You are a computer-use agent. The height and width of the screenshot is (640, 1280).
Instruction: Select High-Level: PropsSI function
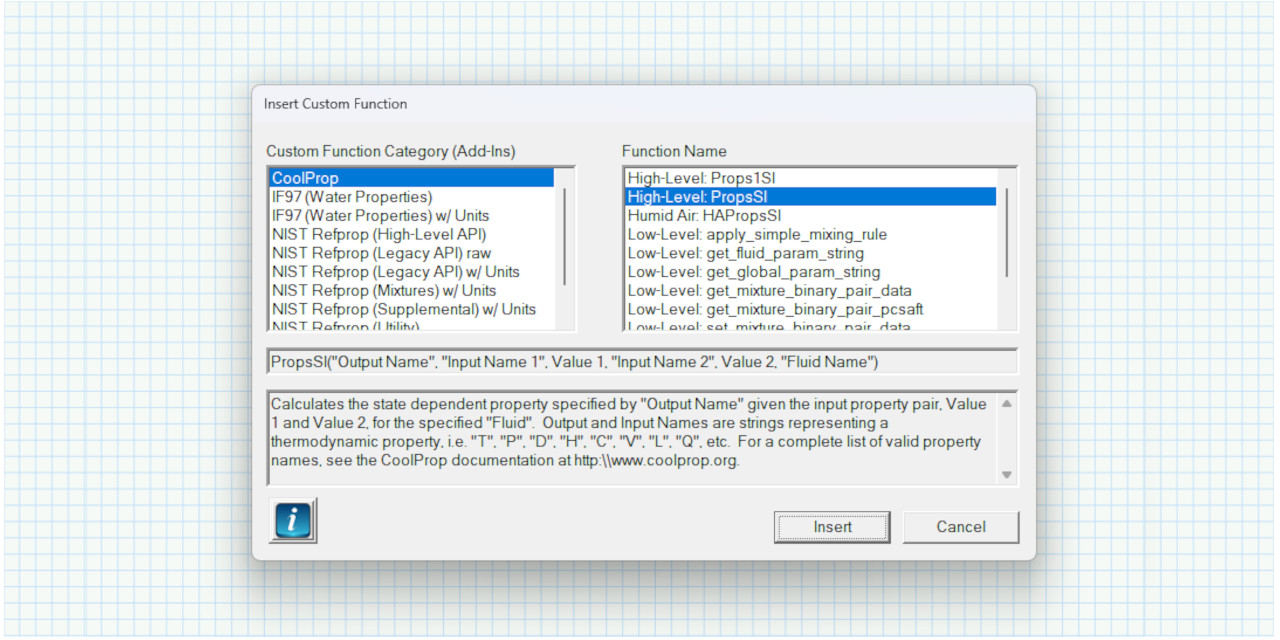pyautogui.click(x=811, y=197)
